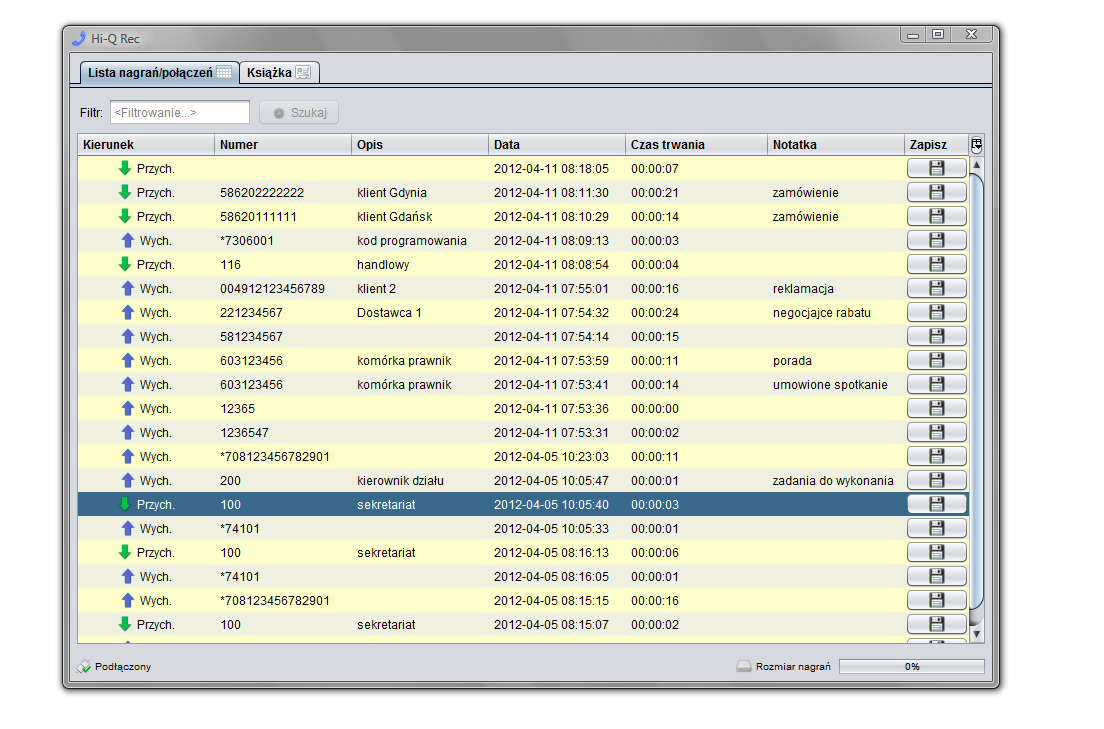The image size is (1104, 729).
Task: Switch to Lista nagrań/połączeń tab
Action: click(159, 73)
